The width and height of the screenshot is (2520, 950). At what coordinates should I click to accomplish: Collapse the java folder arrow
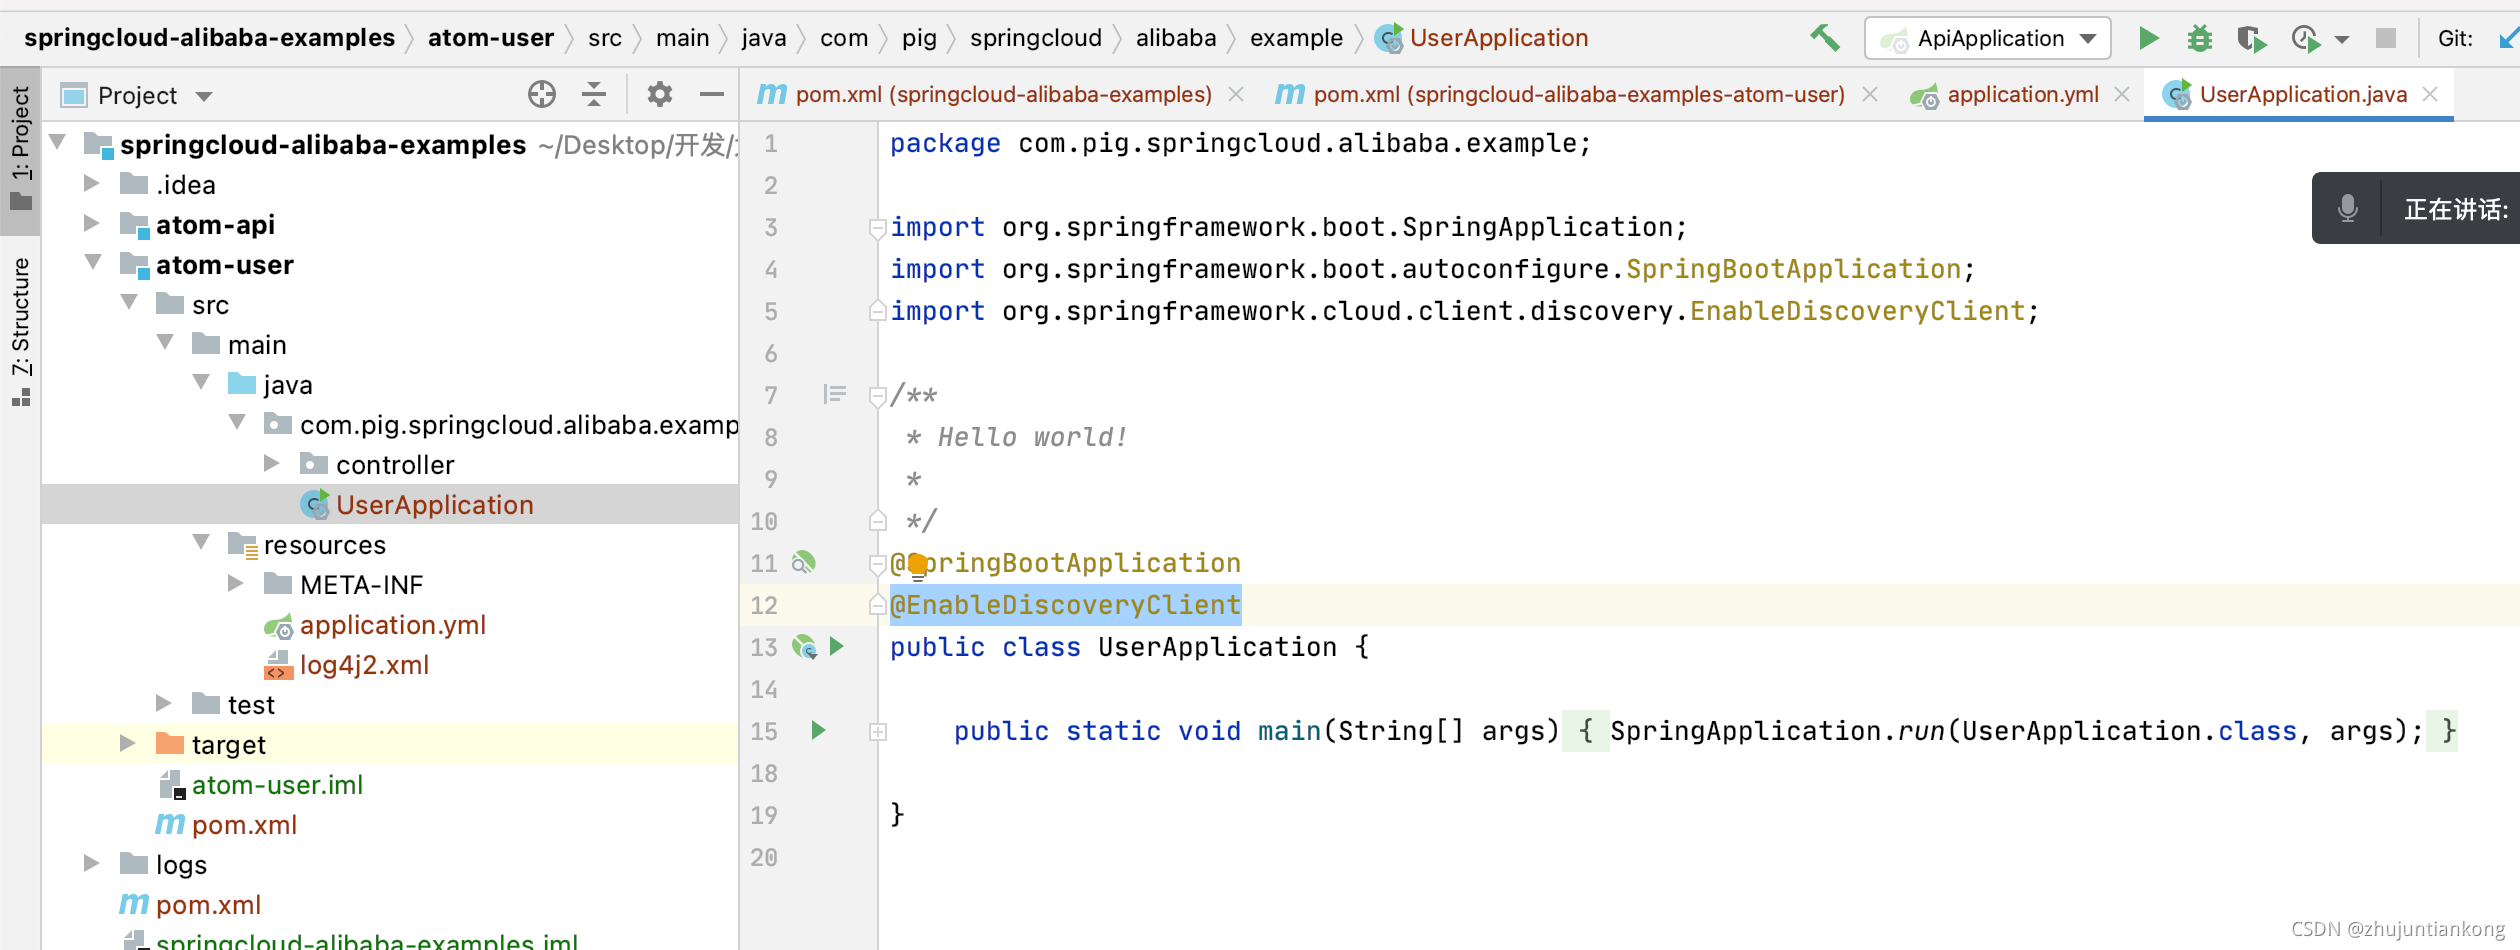[201, 383]
